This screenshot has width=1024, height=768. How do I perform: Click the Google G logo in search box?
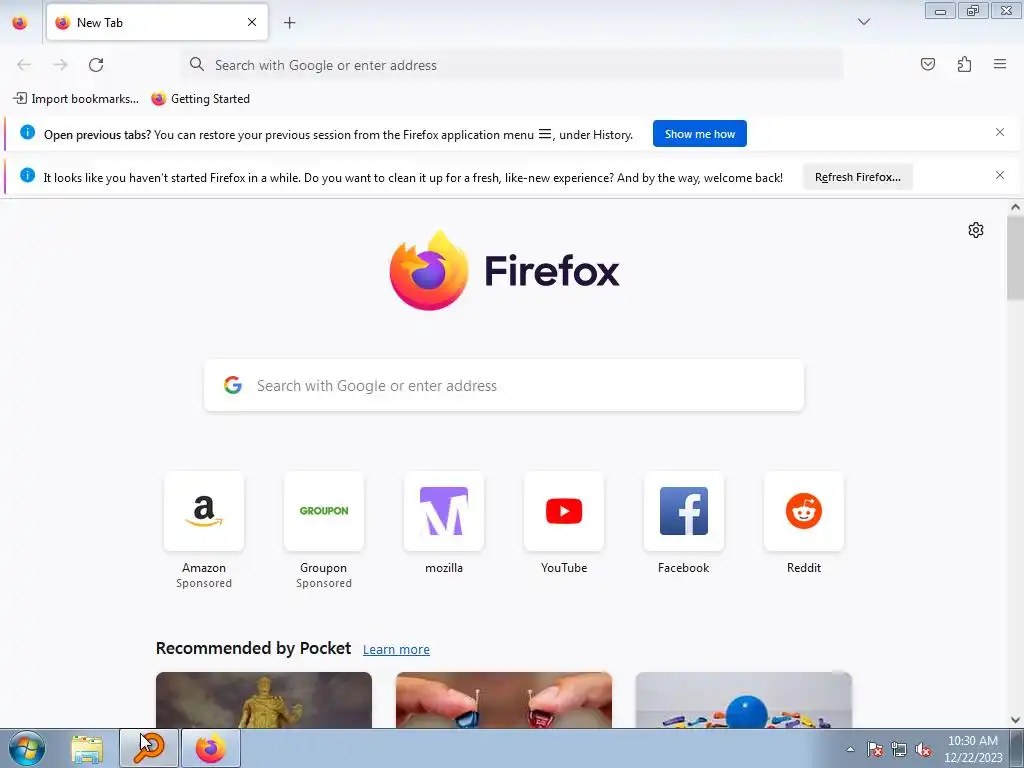[x=233, y=385]
